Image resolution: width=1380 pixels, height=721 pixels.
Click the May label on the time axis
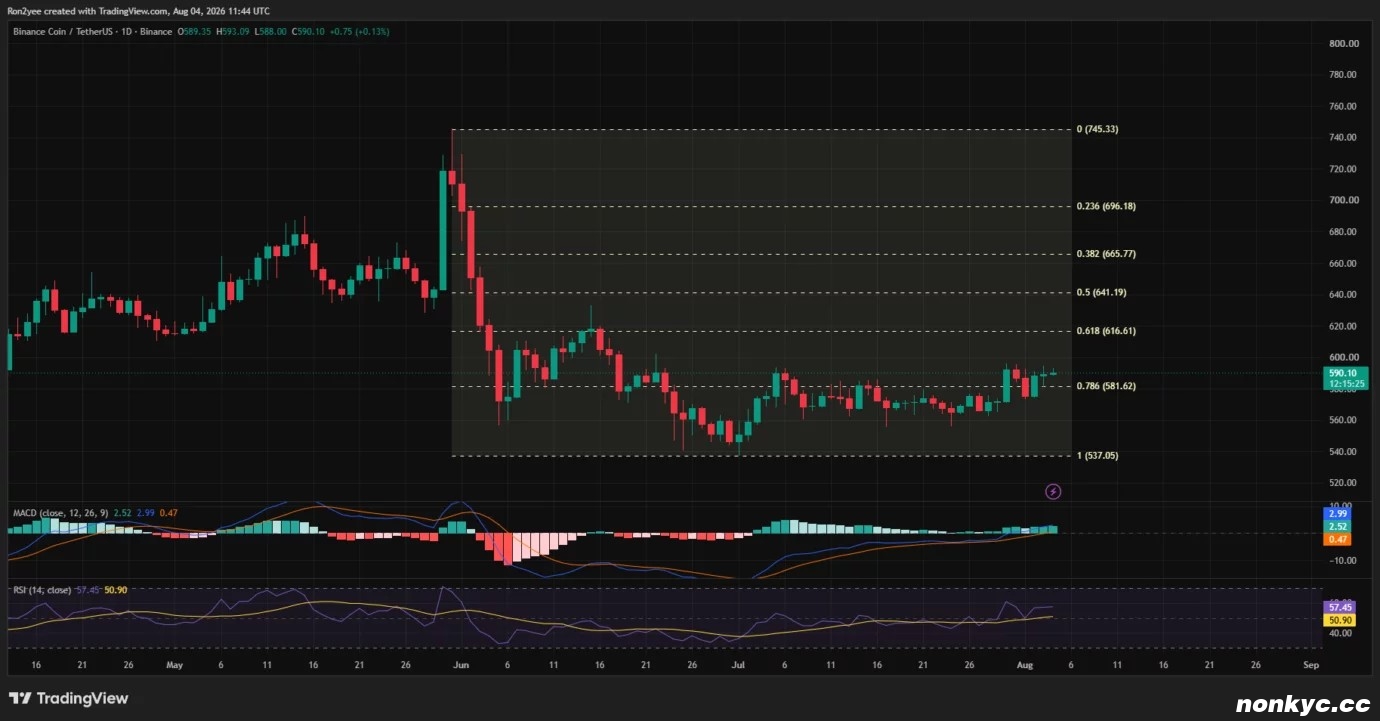coord(175,665)
